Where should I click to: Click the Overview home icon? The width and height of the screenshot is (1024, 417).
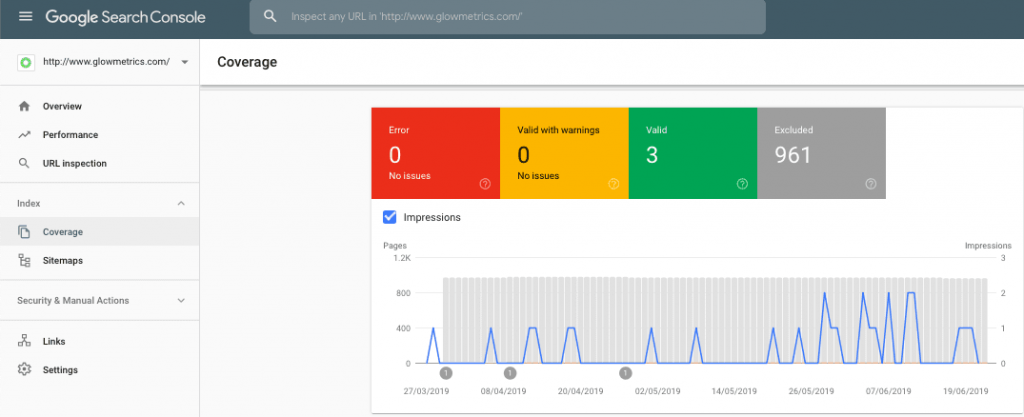24,106
